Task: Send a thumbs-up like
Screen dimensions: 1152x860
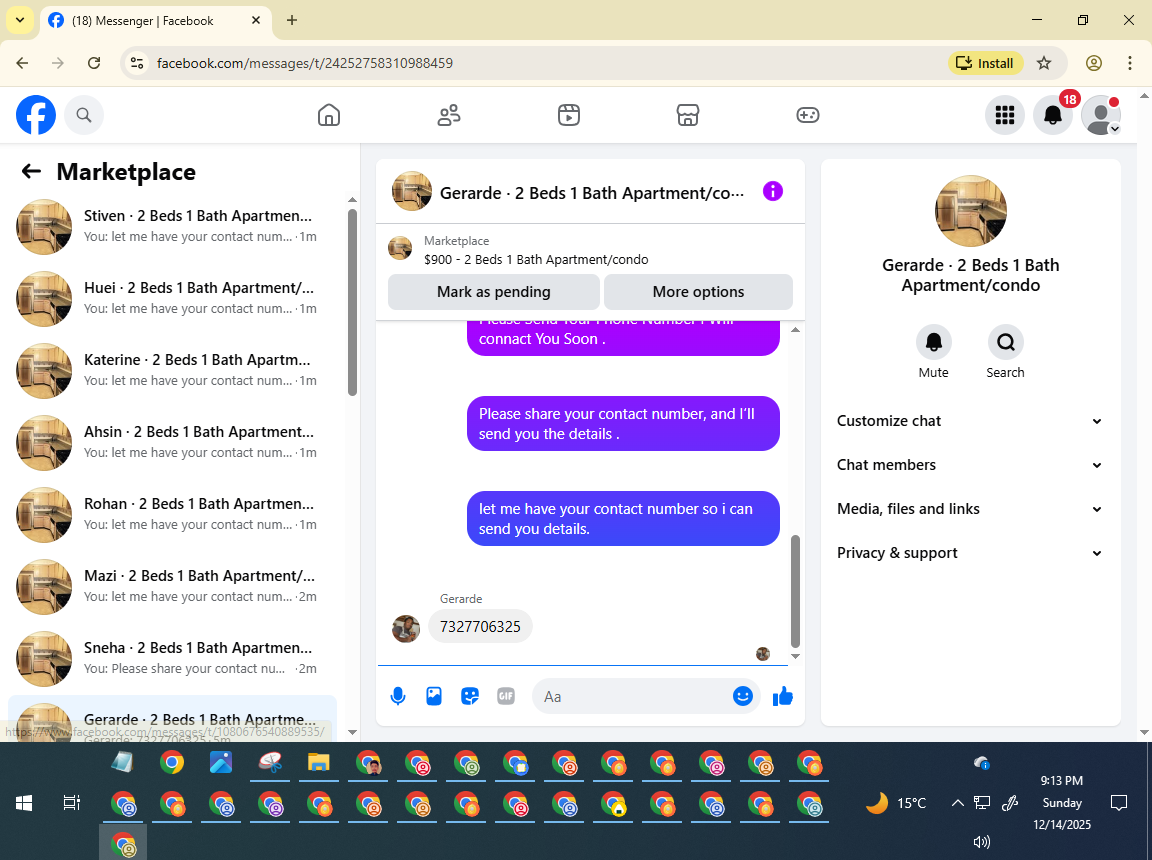Action: [783, 696]
